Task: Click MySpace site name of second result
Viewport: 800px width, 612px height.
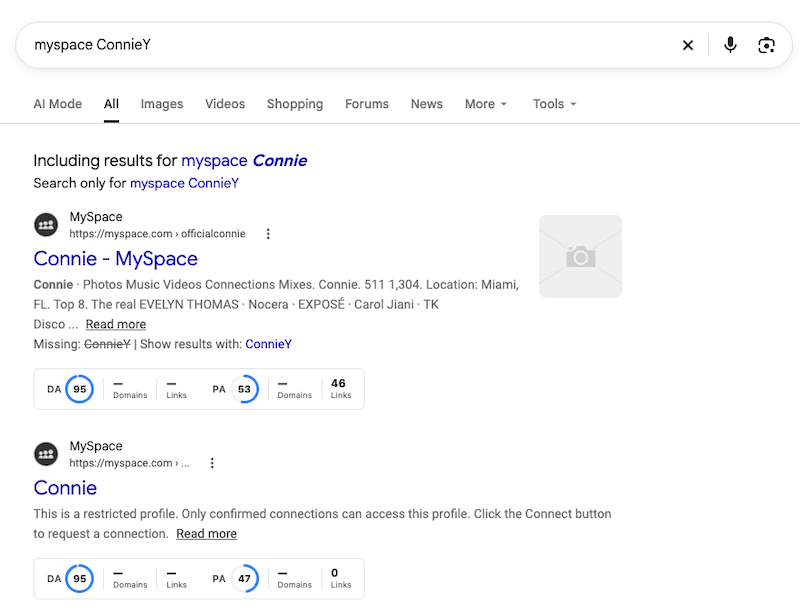Action: click(96, 446)
